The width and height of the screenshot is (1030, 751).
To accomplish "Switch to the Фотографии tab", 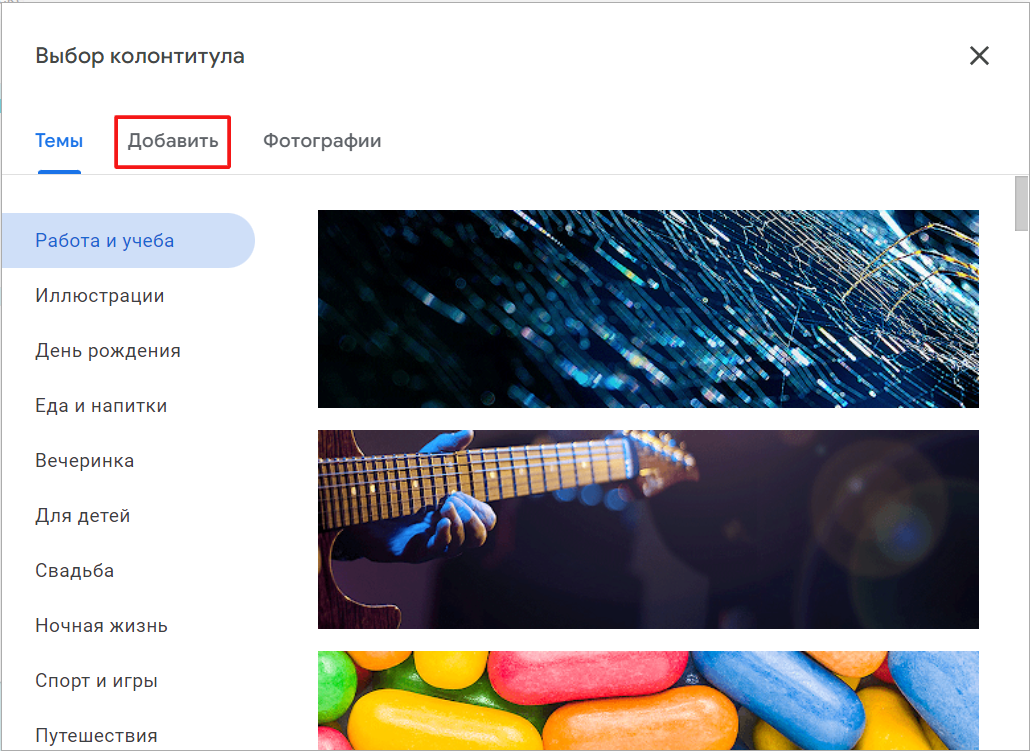I will pos(321,141).
